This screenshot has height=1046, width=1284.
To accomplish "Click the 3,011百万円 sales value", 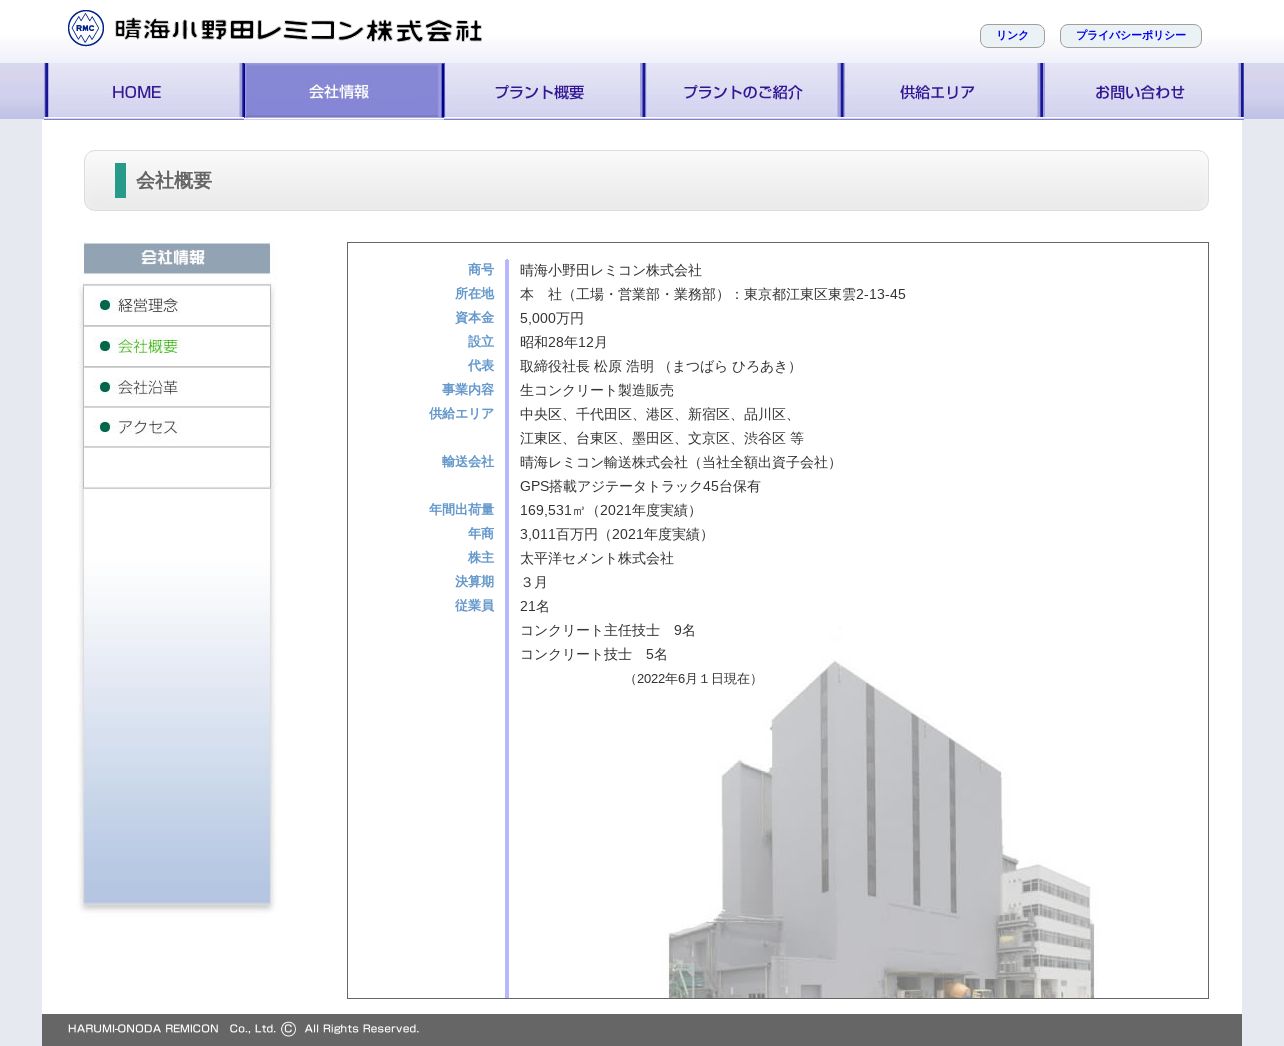I will click(x=559, y=535).
